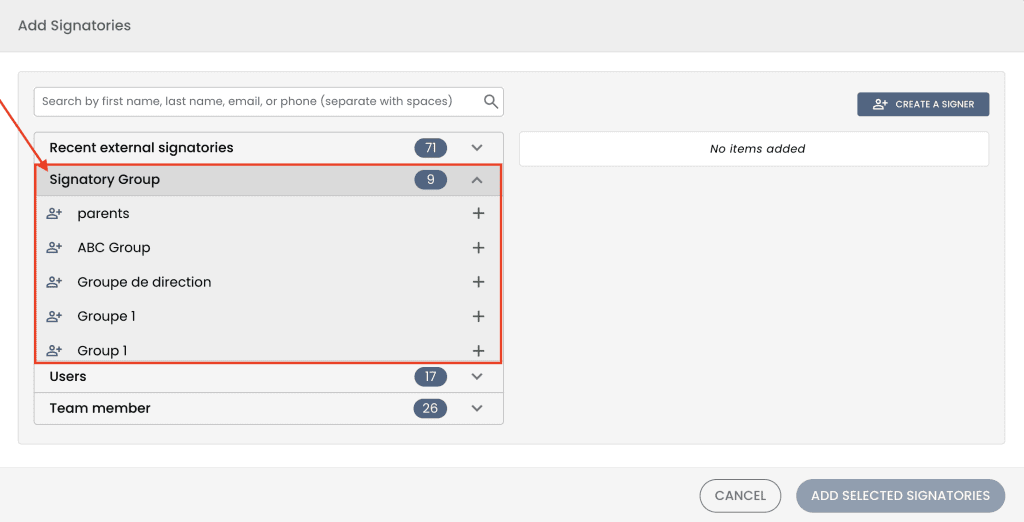Add the parents group with plus icon
Viewport: 1024px width, 522px height.
[478, 214]
